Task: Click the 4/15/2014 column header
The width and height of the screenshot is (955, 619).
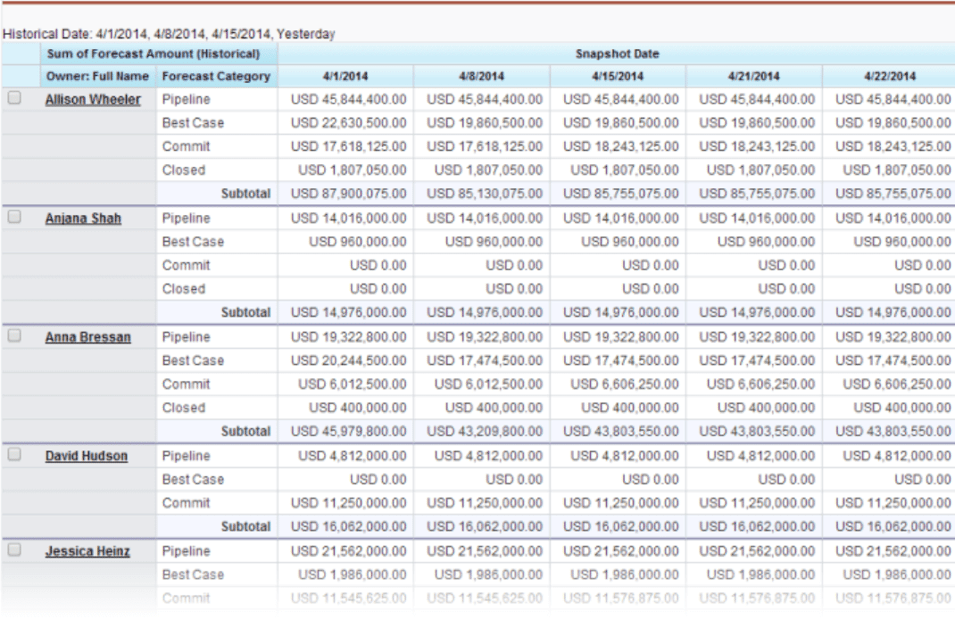Action: click(x=617, y=76)
